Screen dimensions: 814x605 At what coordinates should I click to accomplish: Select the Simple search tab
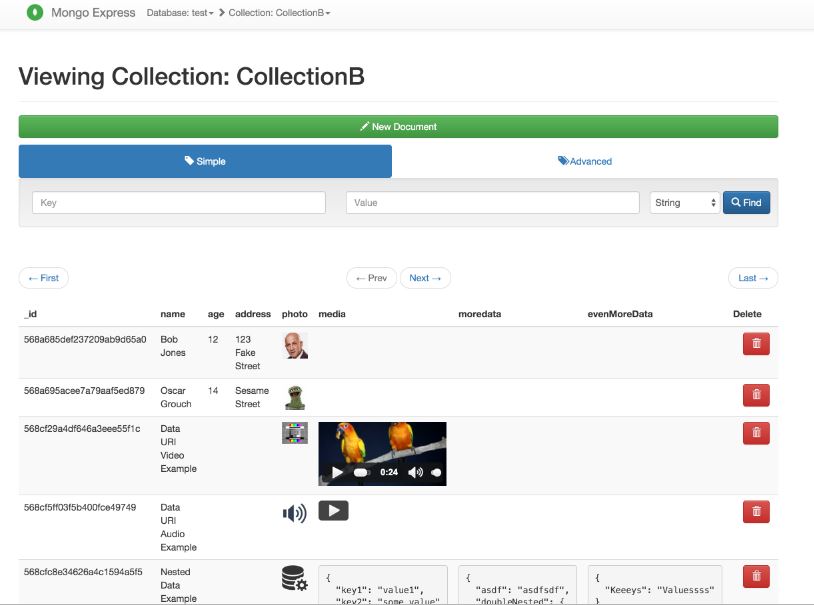[x=205, y=161]
